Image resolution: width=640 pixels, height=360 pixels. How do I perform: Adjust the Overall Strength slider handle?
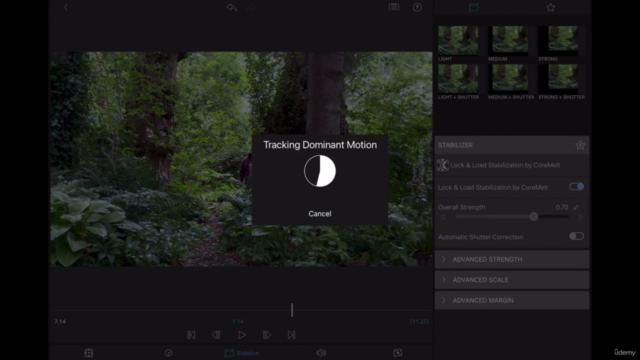pyautogui.click(x=533, y=217)
